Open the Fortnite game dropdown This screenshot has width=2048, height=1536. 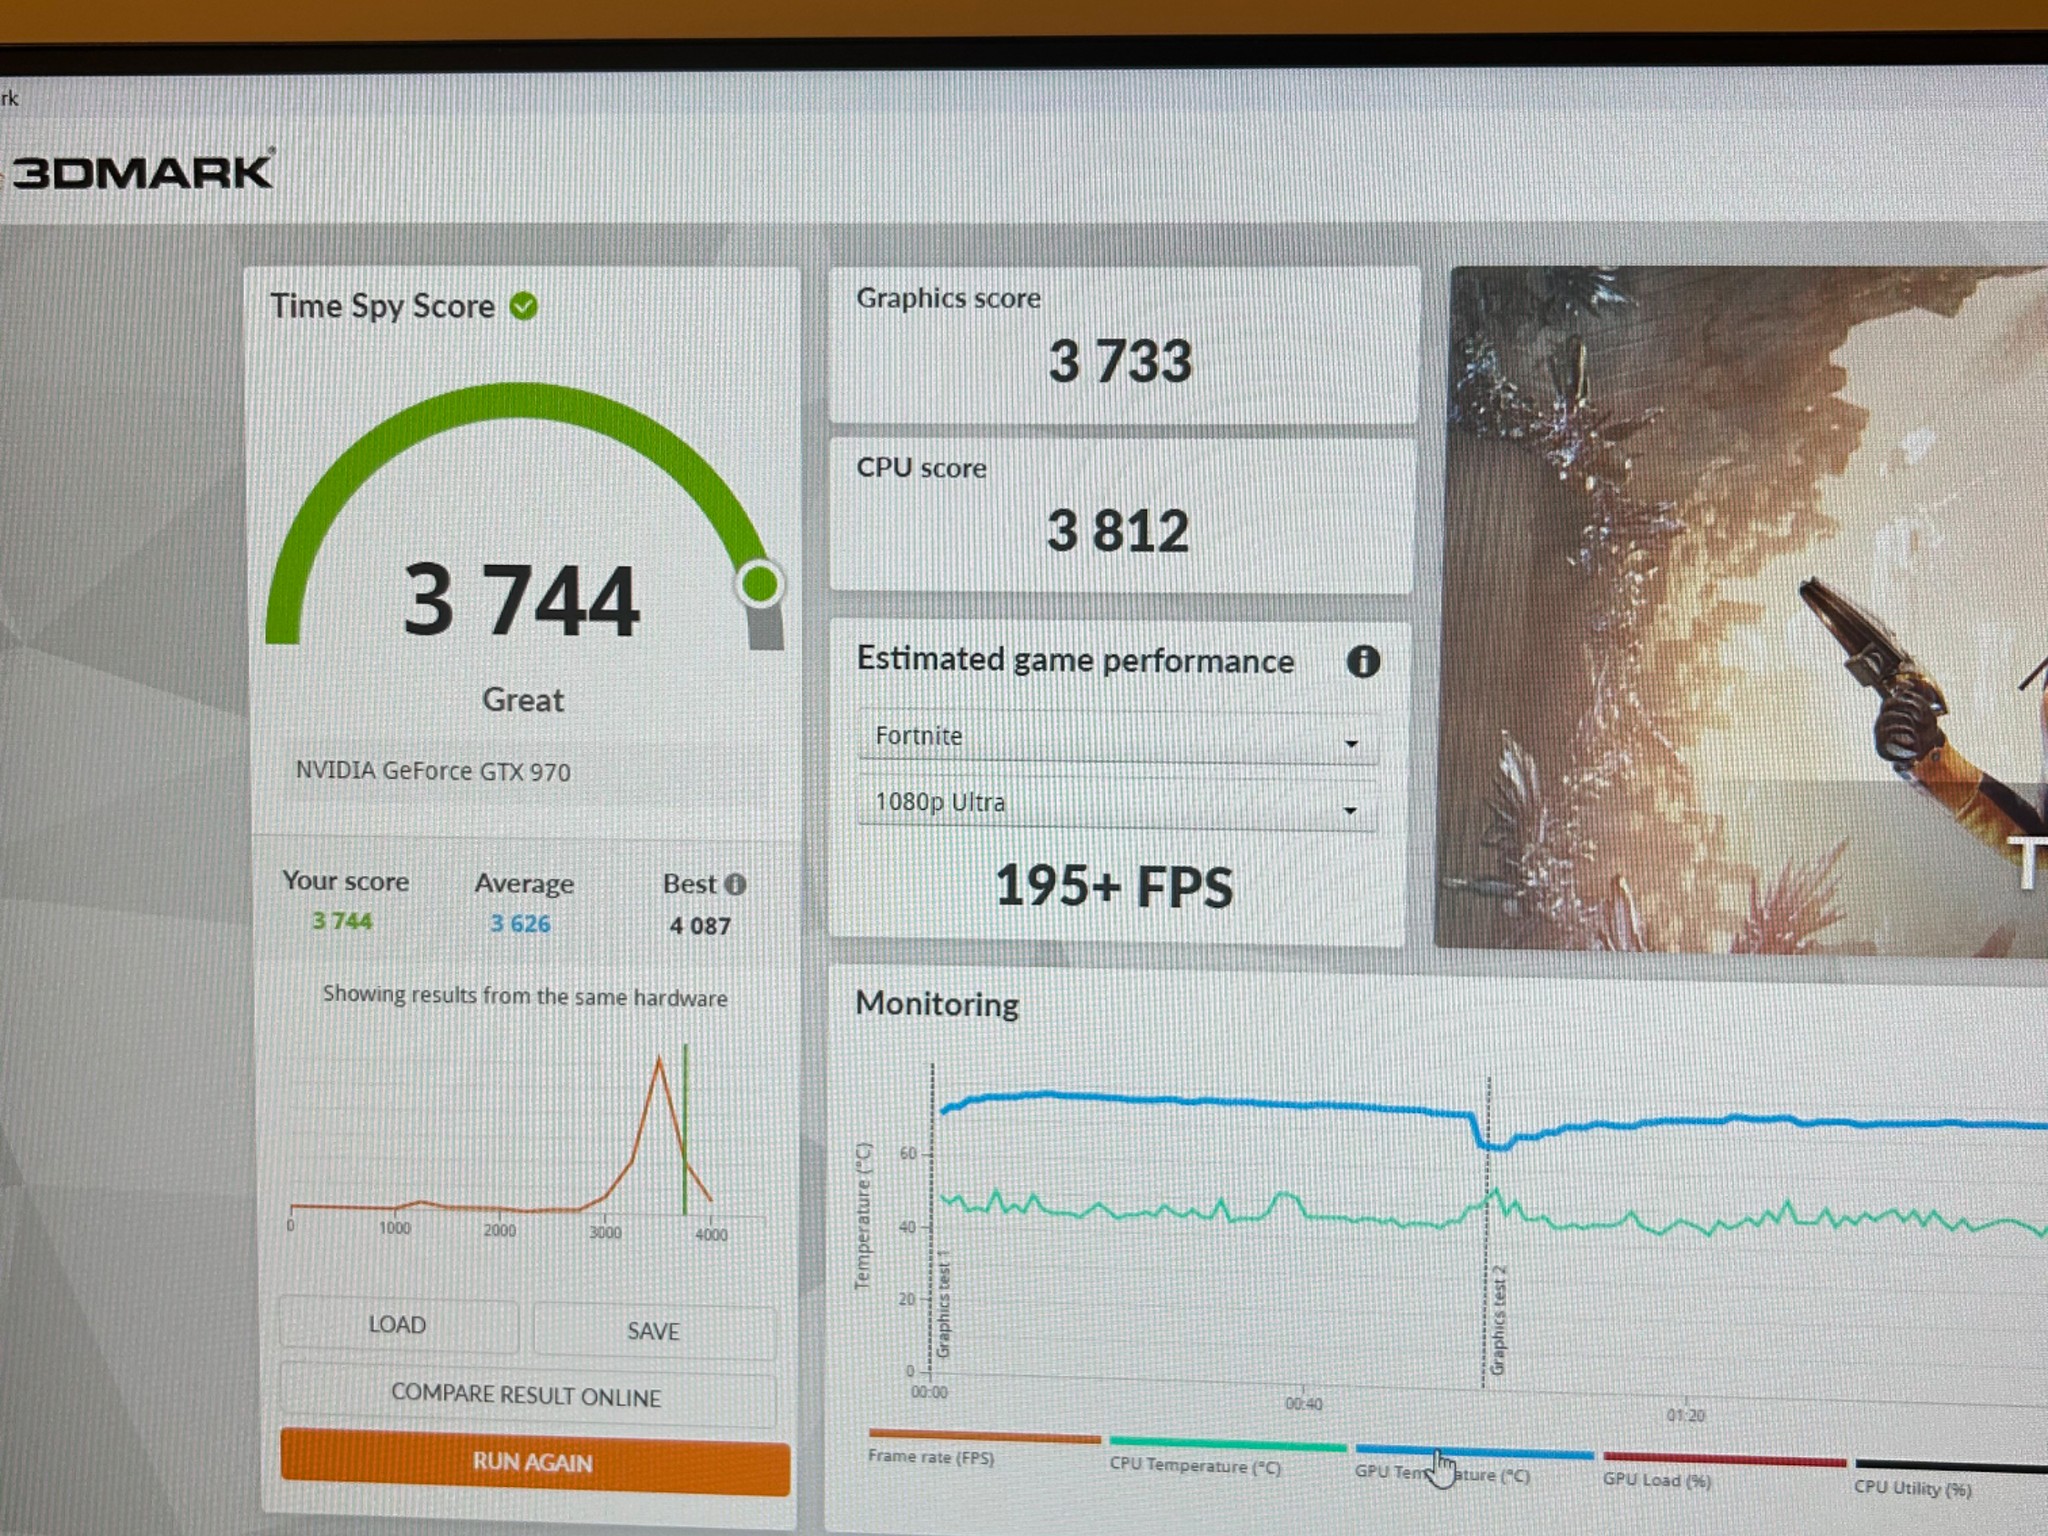click(x=1116, y=738)
